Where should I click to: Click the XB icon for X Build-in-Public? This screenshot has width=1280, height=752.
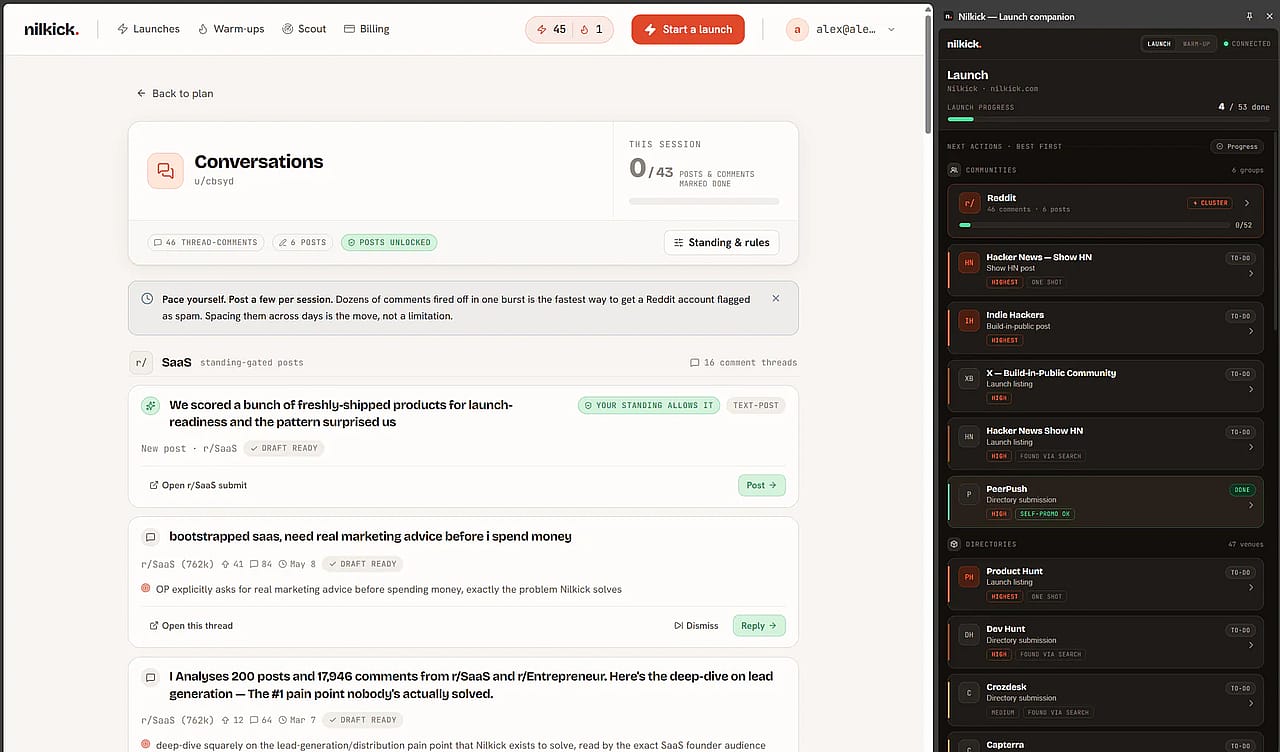pyautogui.click(x=969, y=379)
